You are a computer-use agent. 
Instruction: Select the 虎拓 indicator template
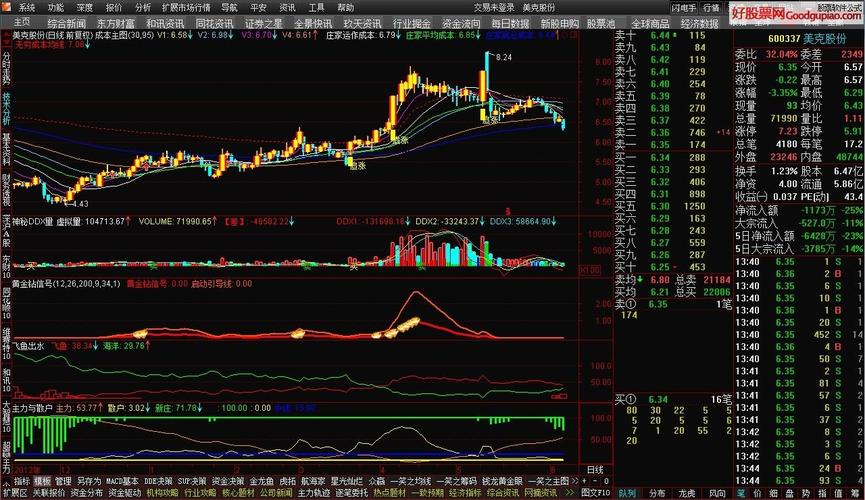[287, 481]
